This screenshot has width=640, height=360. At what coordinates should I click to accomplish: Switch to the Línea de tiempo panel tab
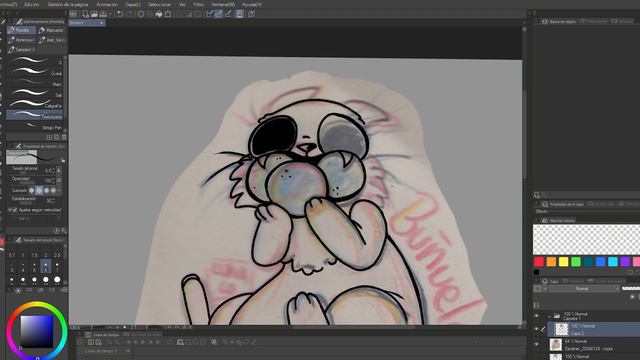click(102, 335)
